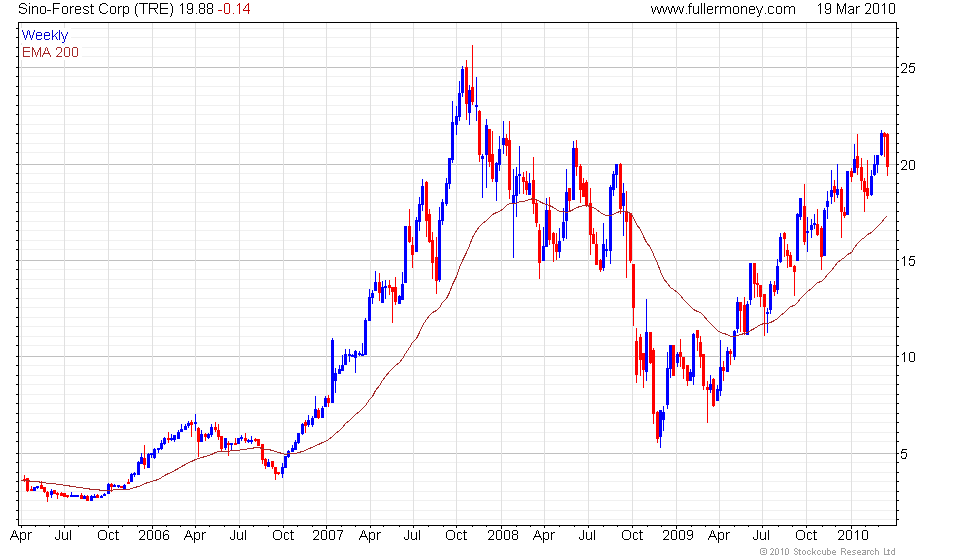Open the www.fullermoney.com link text
Screen dimensions: 980x560
(722, 9)
